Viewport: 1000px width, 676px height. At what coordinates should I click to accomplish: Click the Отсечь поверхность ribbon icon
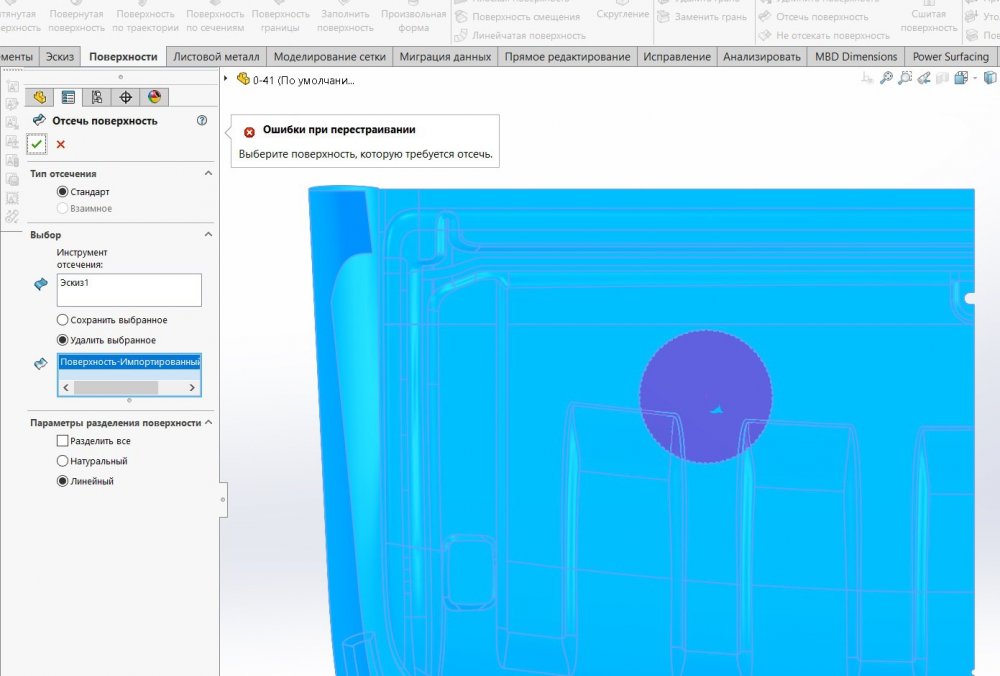765,17
